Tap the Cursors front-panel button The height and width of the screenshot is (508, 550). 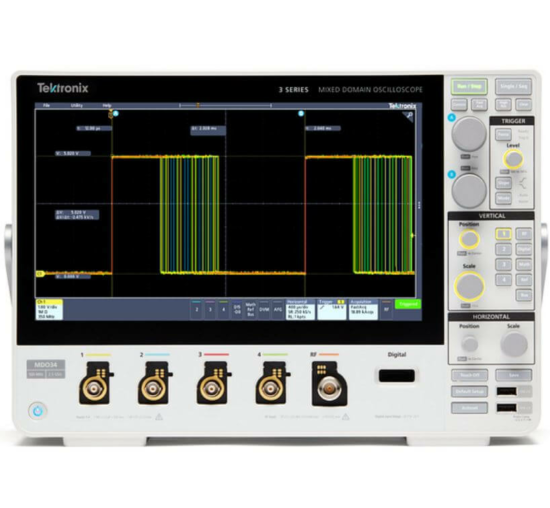tap(459, 104)
